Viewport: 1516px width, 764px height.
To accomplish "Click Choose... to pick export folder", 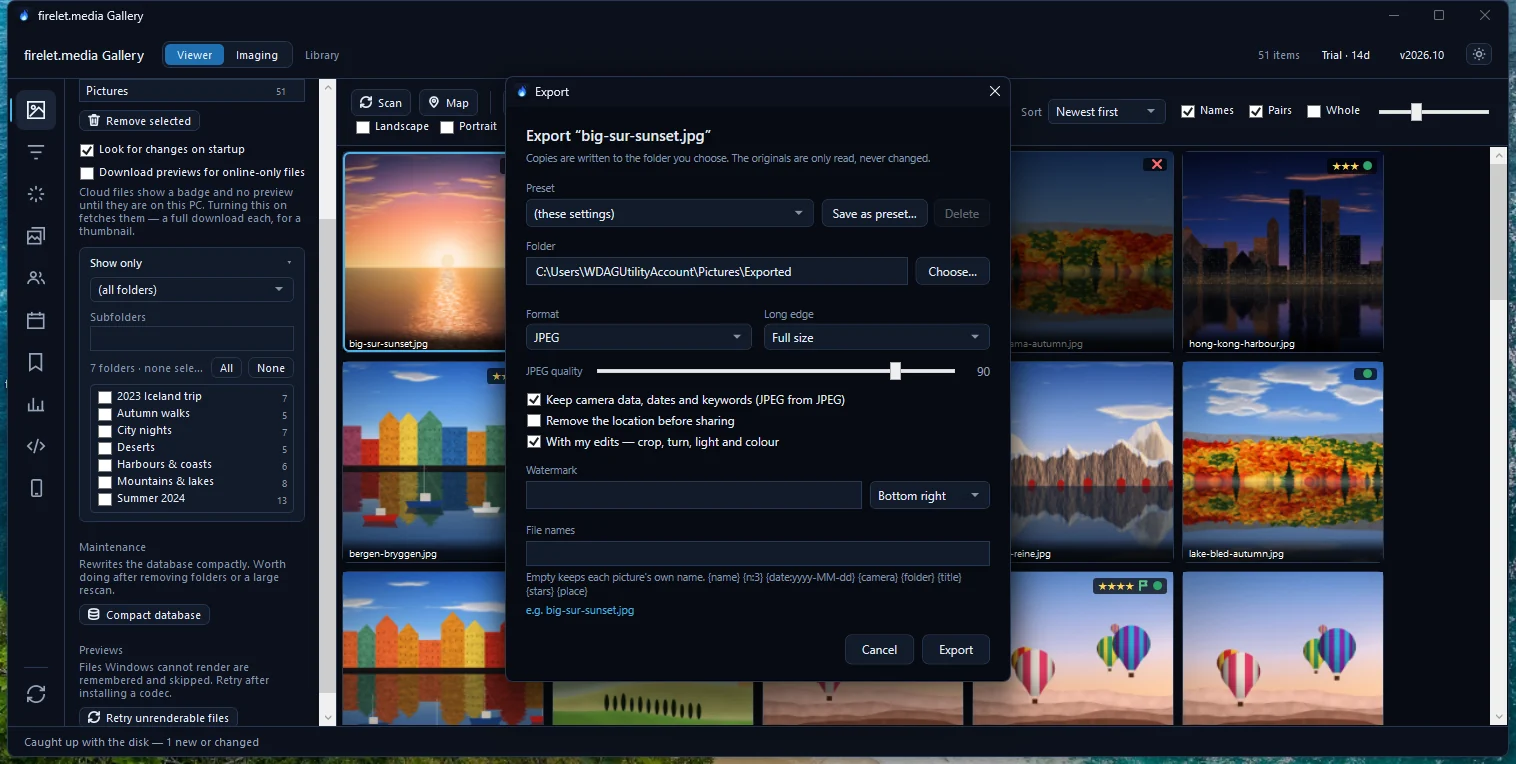I will tap(952, 271).
